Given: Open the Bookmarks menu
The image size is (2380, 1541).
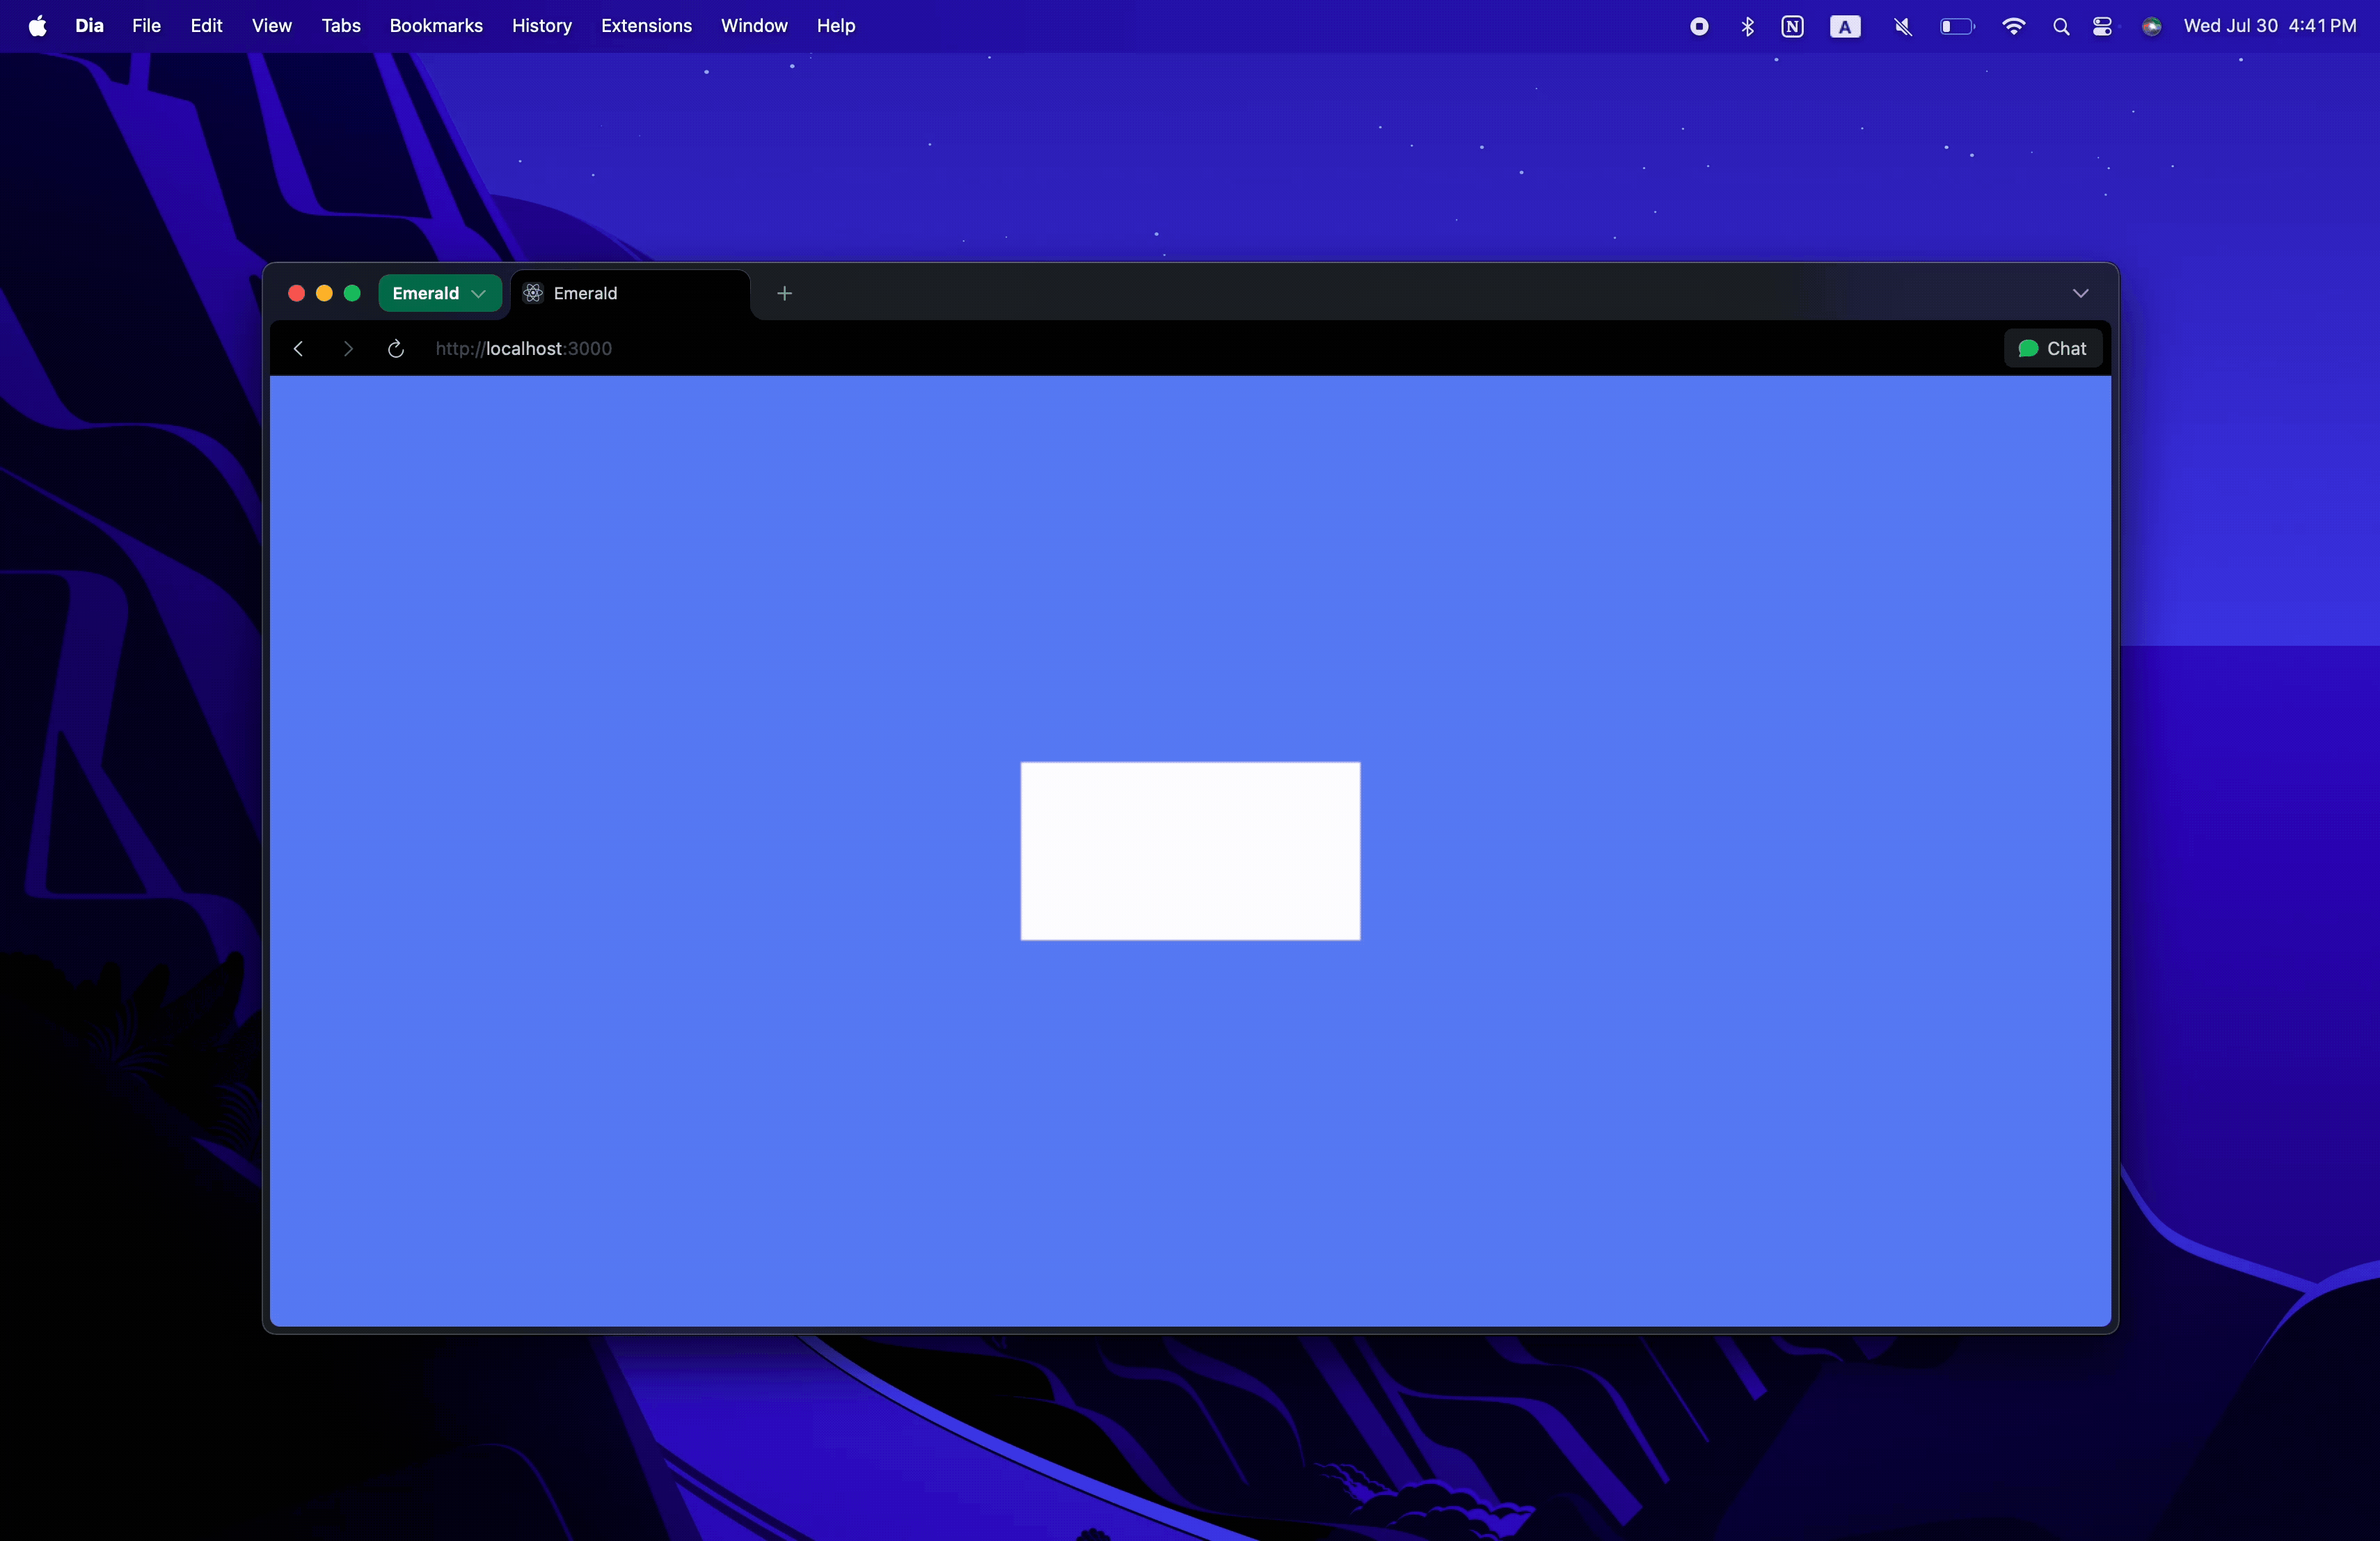Looking at the screenshot, I should pos(436,26).
